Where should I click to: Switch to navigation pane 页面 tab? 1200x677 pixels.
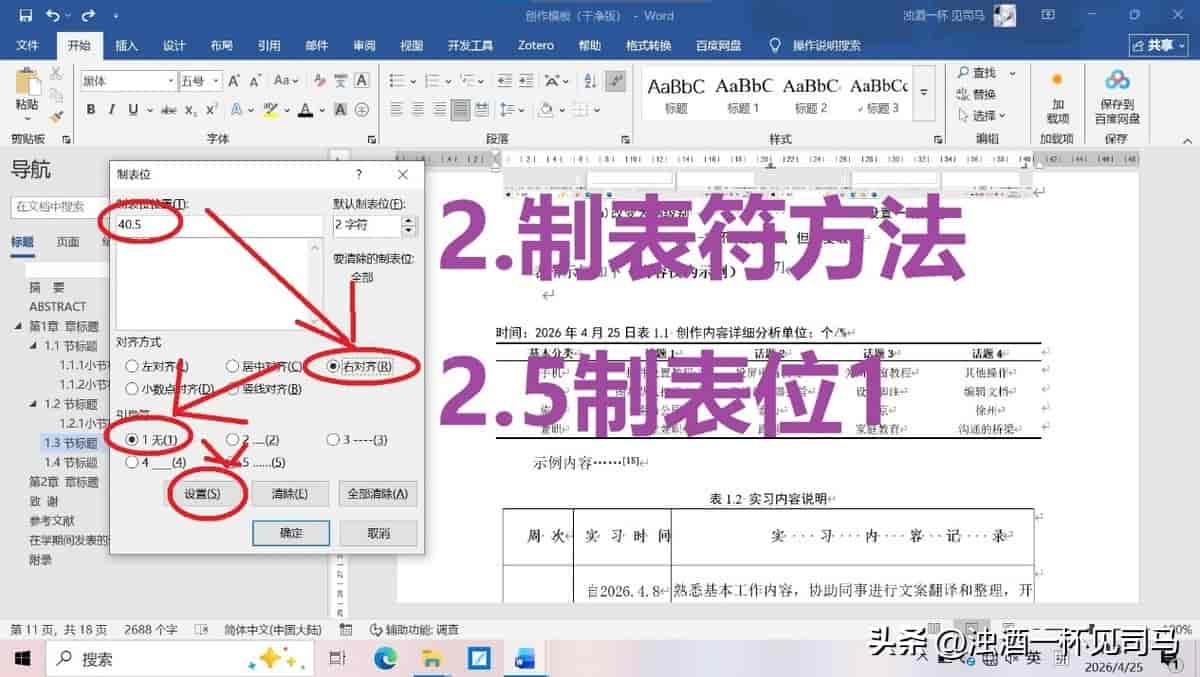click(68, 242)
